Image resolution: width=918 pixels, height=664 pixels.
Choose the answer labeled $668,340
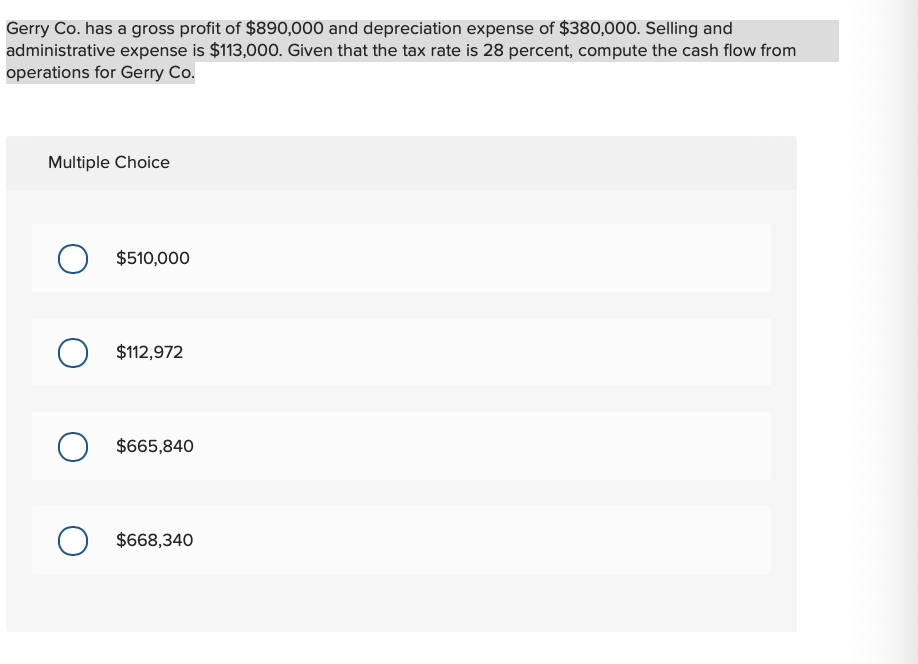(x=155, y=541)
